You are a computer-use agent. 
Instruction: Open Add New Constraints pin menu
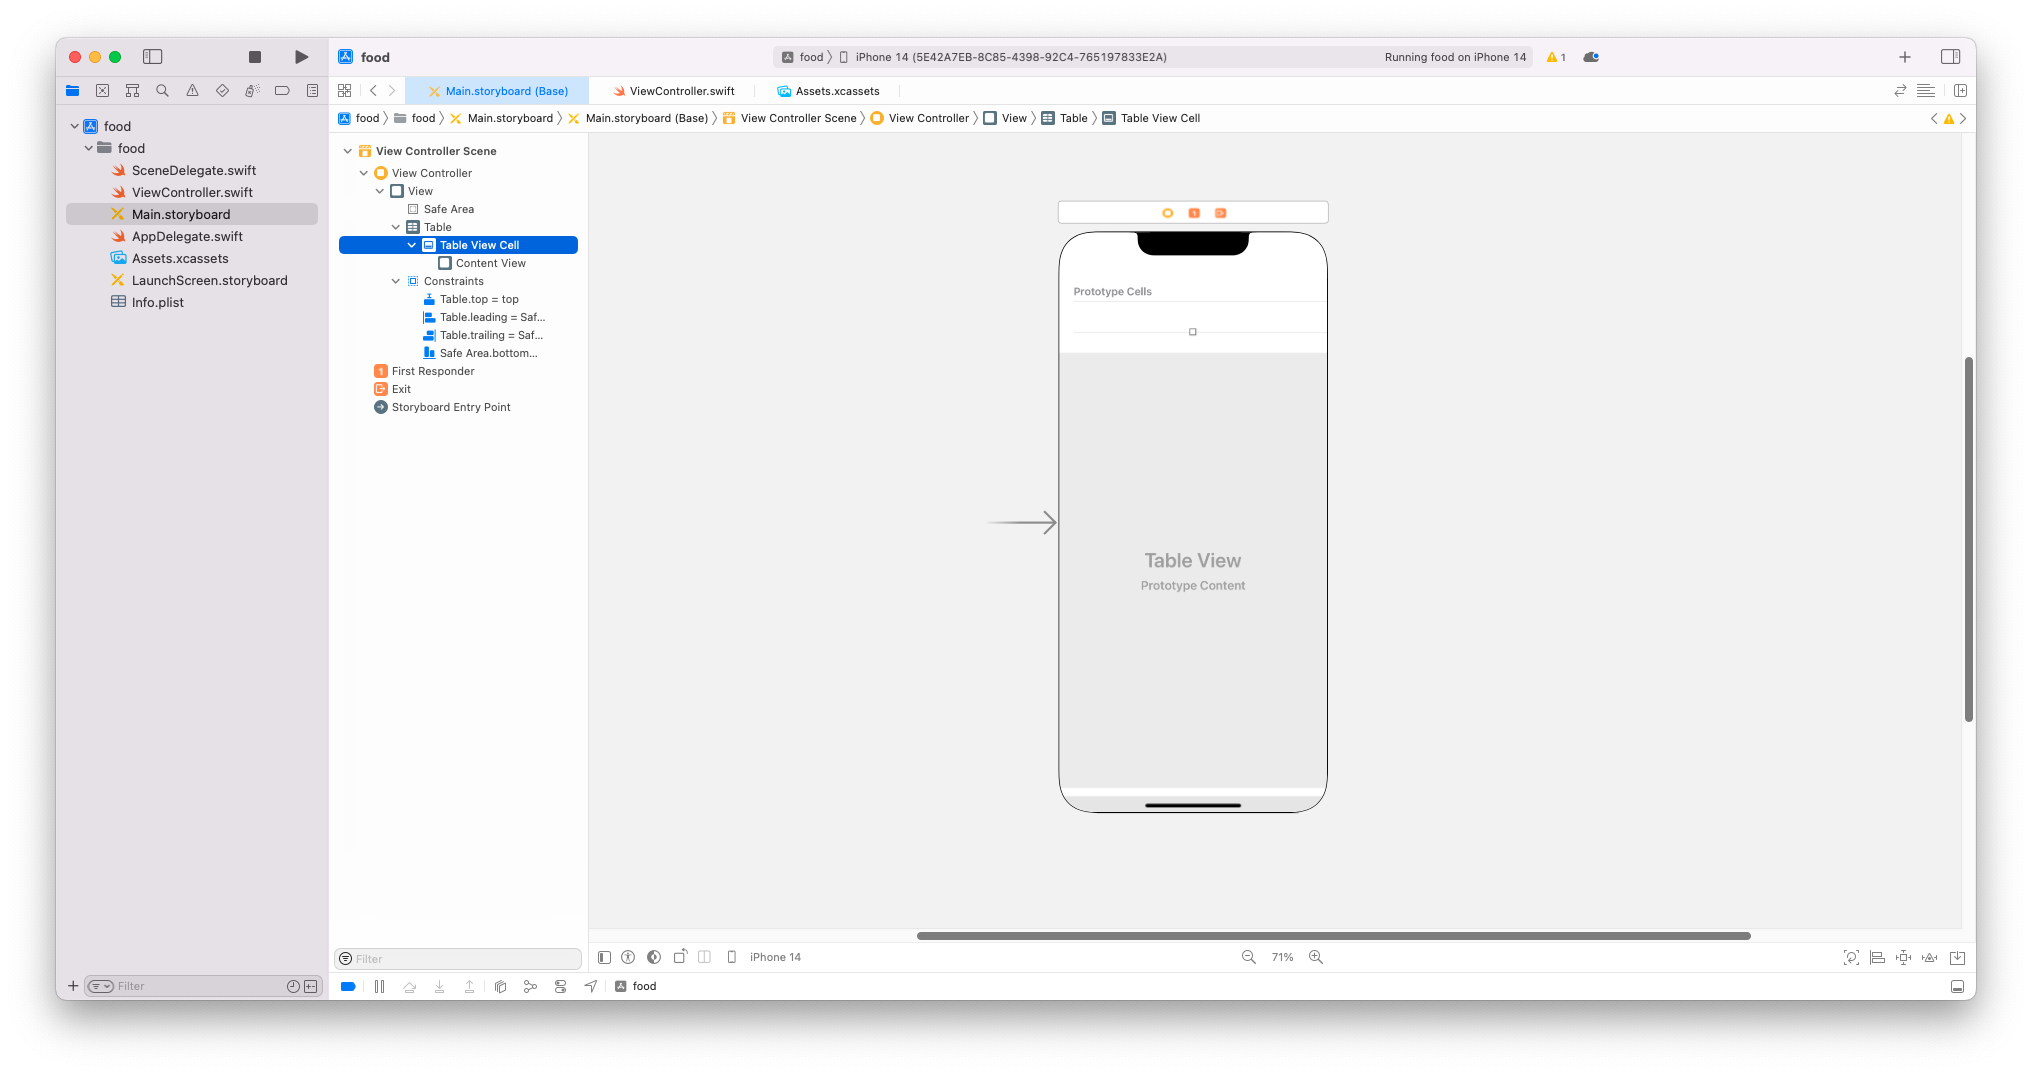(1904, 957)
